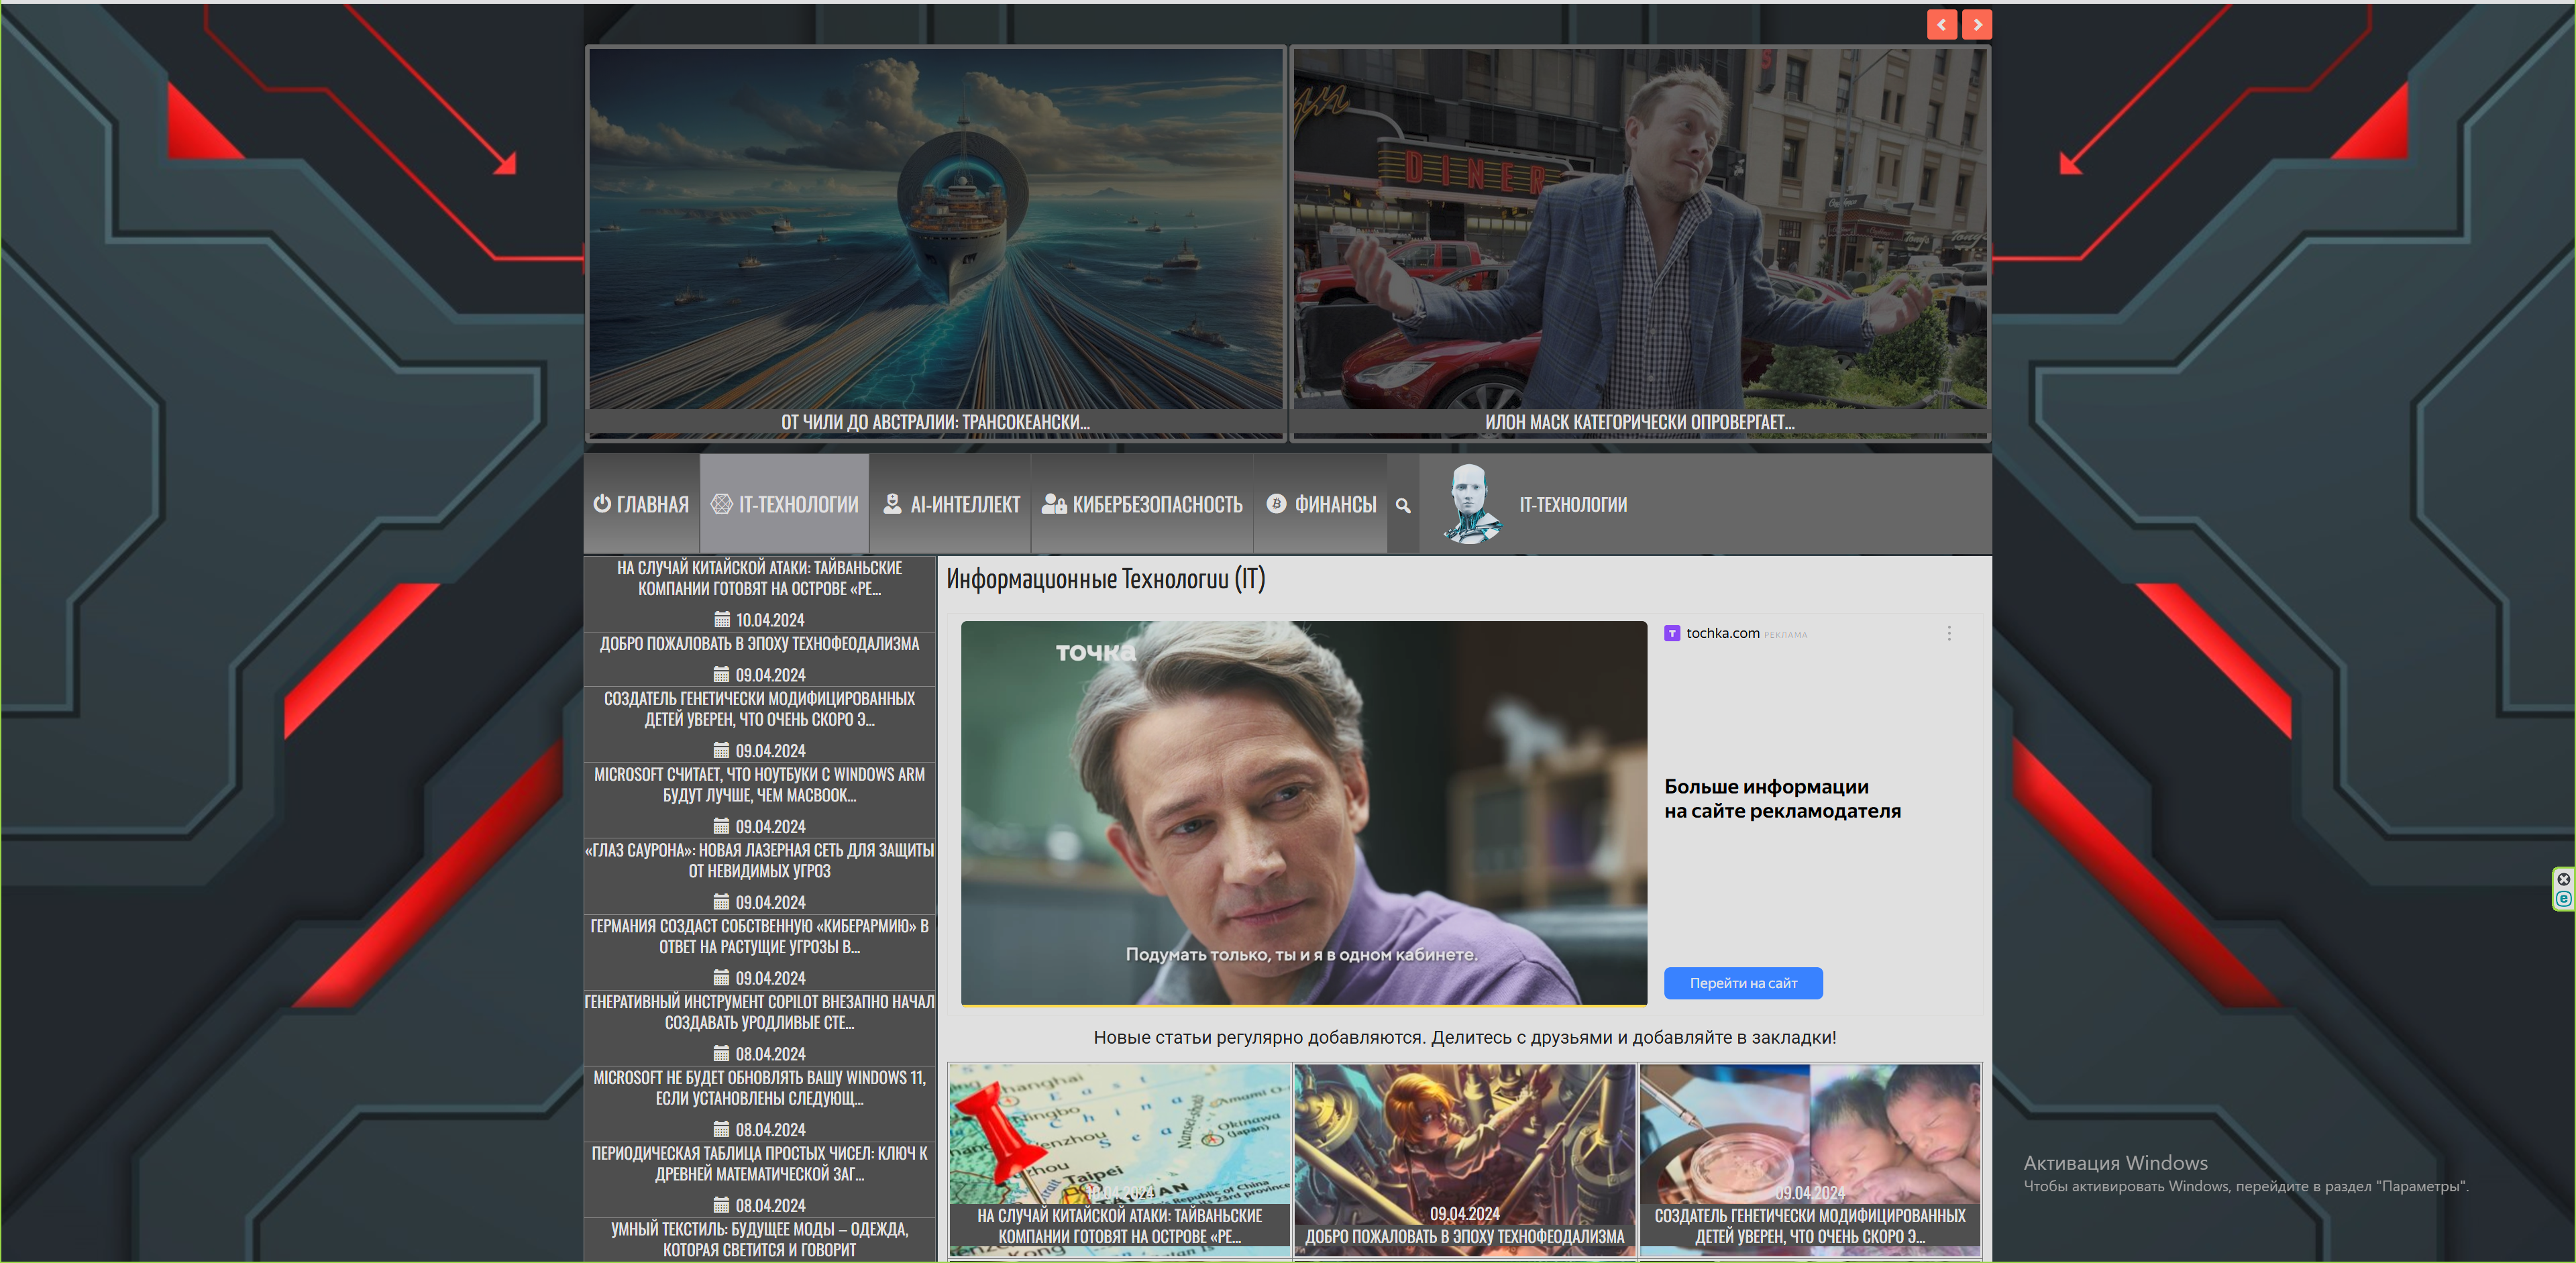The width and height of the screenshot is (2576, 1263).
Task: Close the floating side widget
Action: click(2563, 879)
